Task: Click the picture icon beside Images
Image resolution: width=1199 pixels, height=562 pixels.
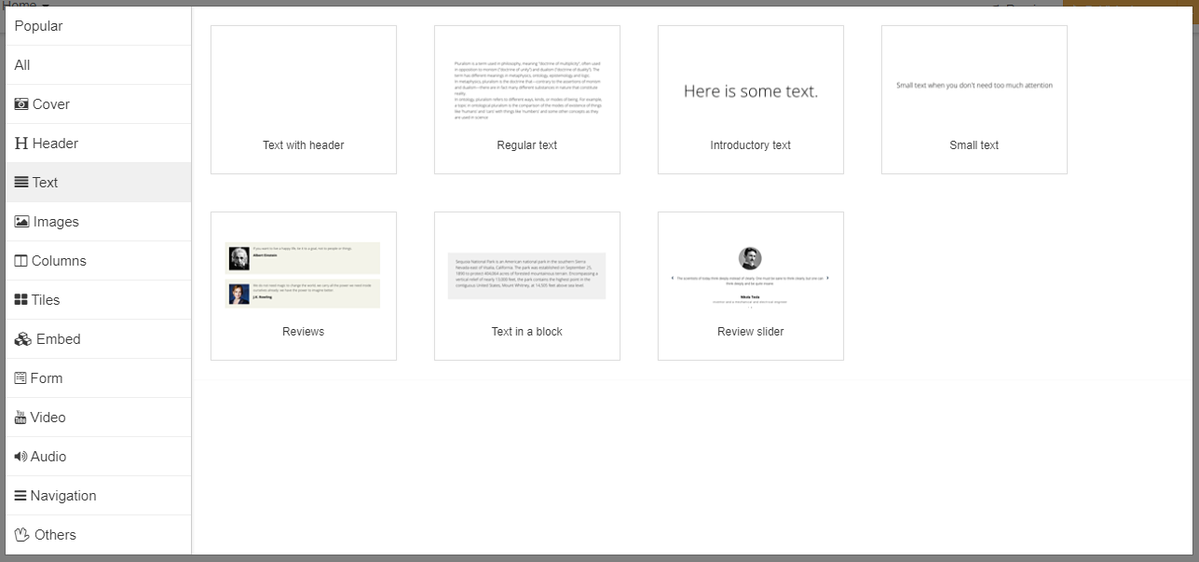Action: (x=21, y=221)
